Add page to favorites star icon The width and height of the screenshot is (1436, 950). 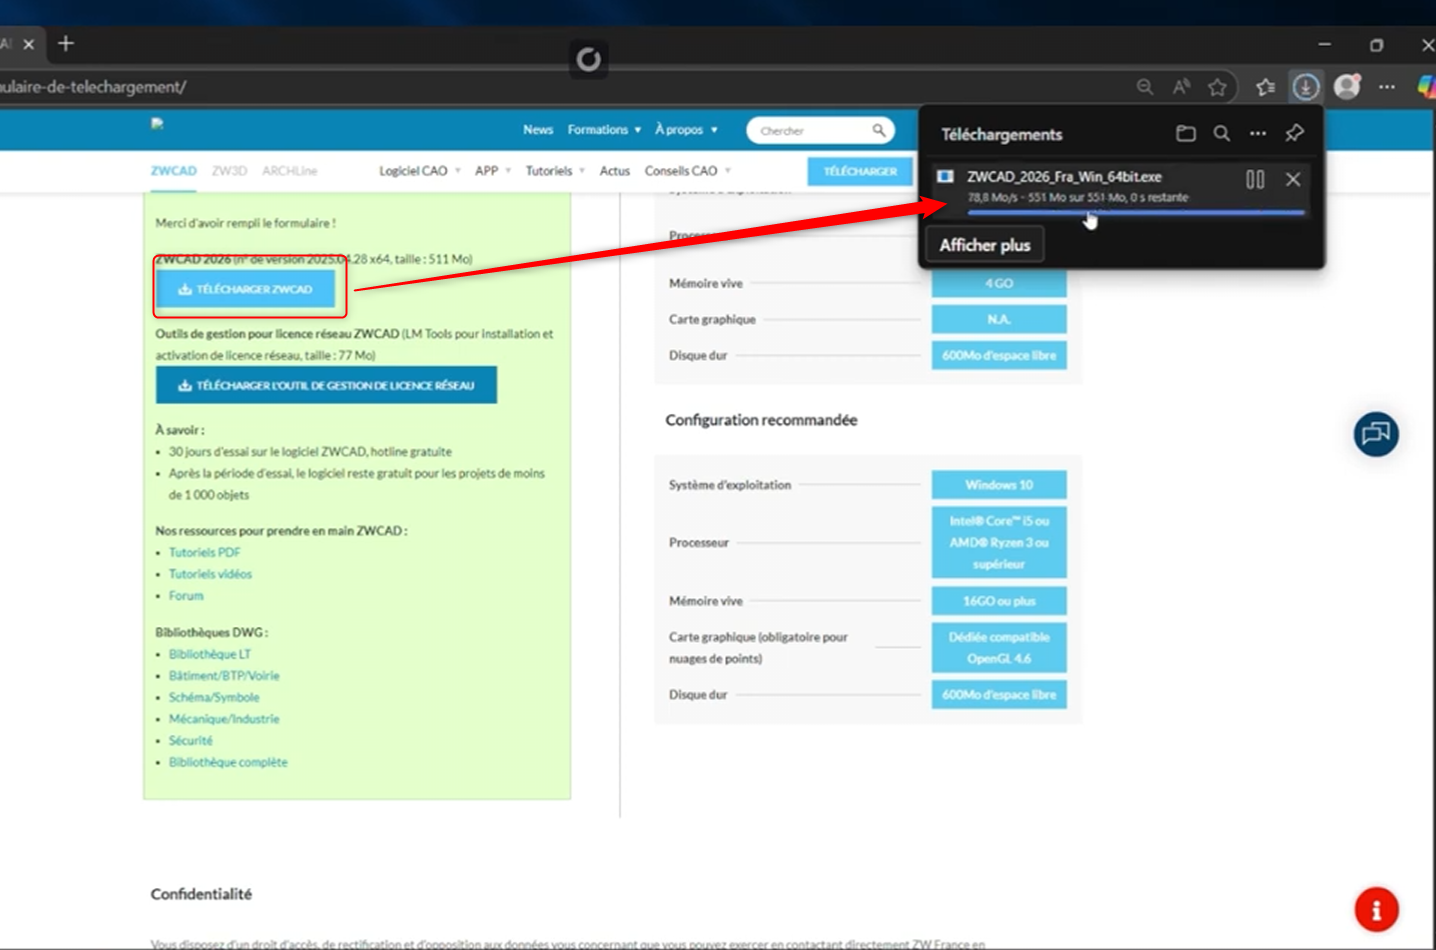(1216, 87)
